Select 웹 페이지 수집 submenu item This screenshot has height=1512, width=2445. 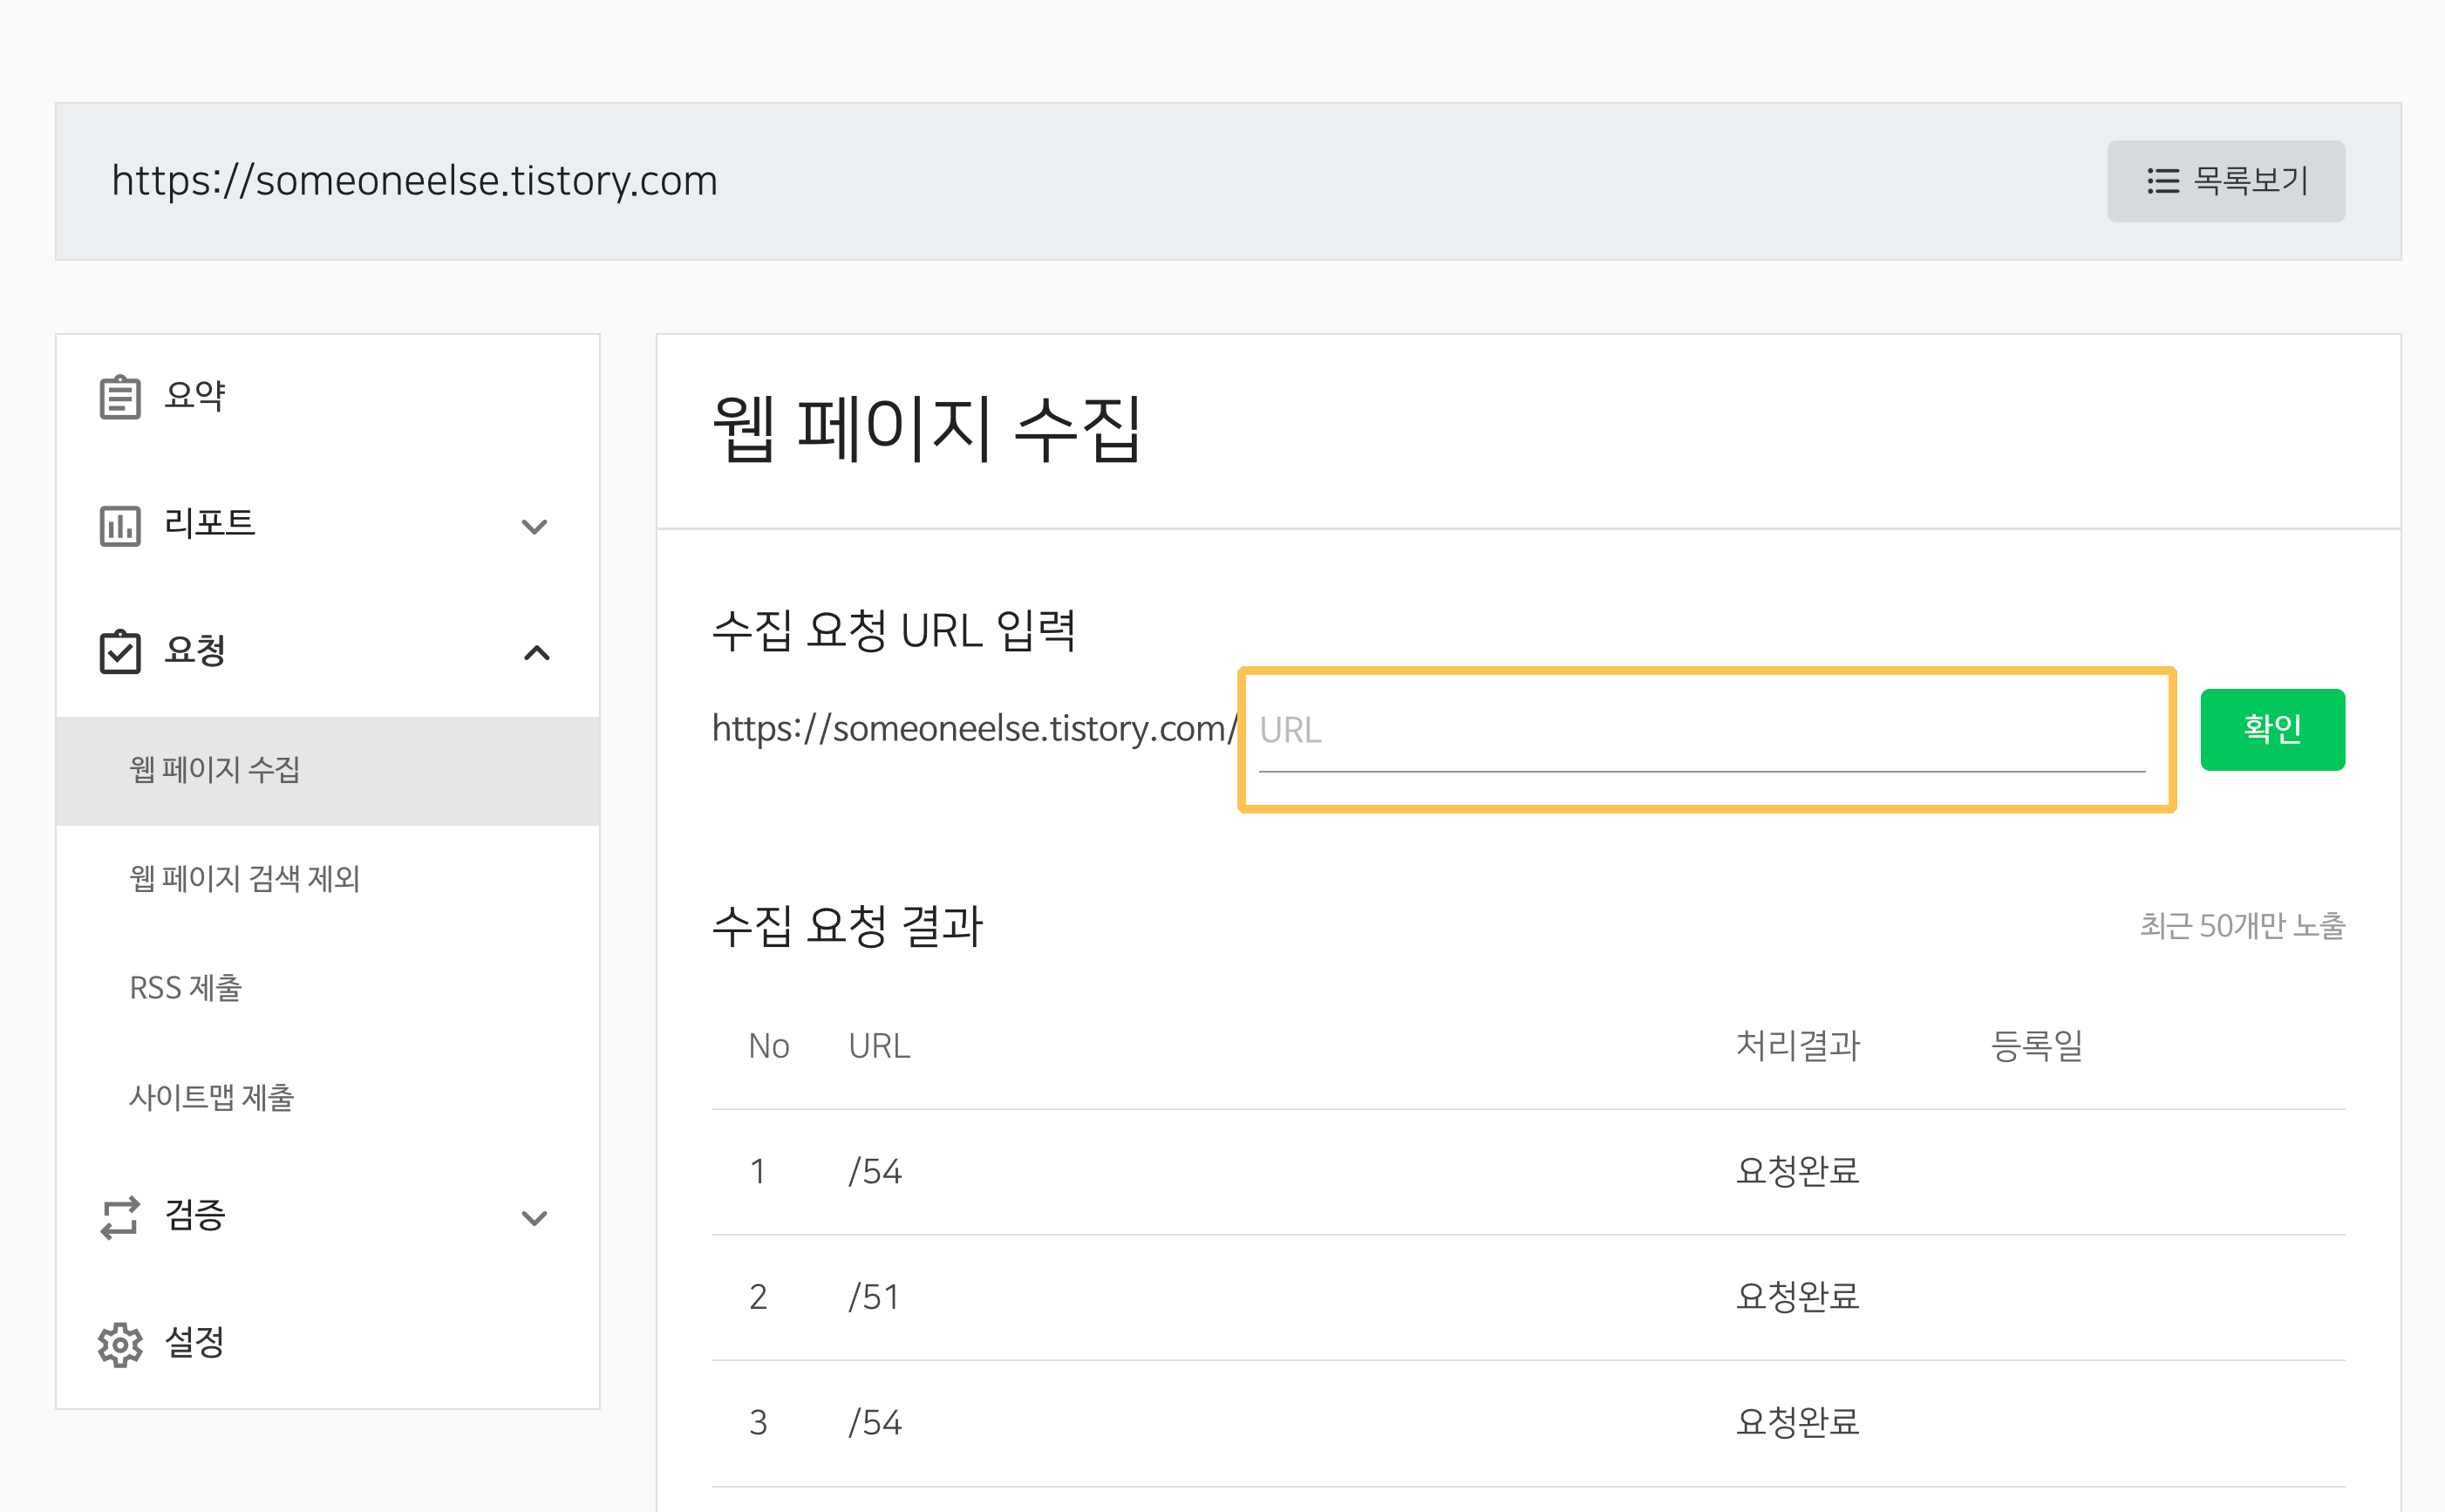click(215, 770)
